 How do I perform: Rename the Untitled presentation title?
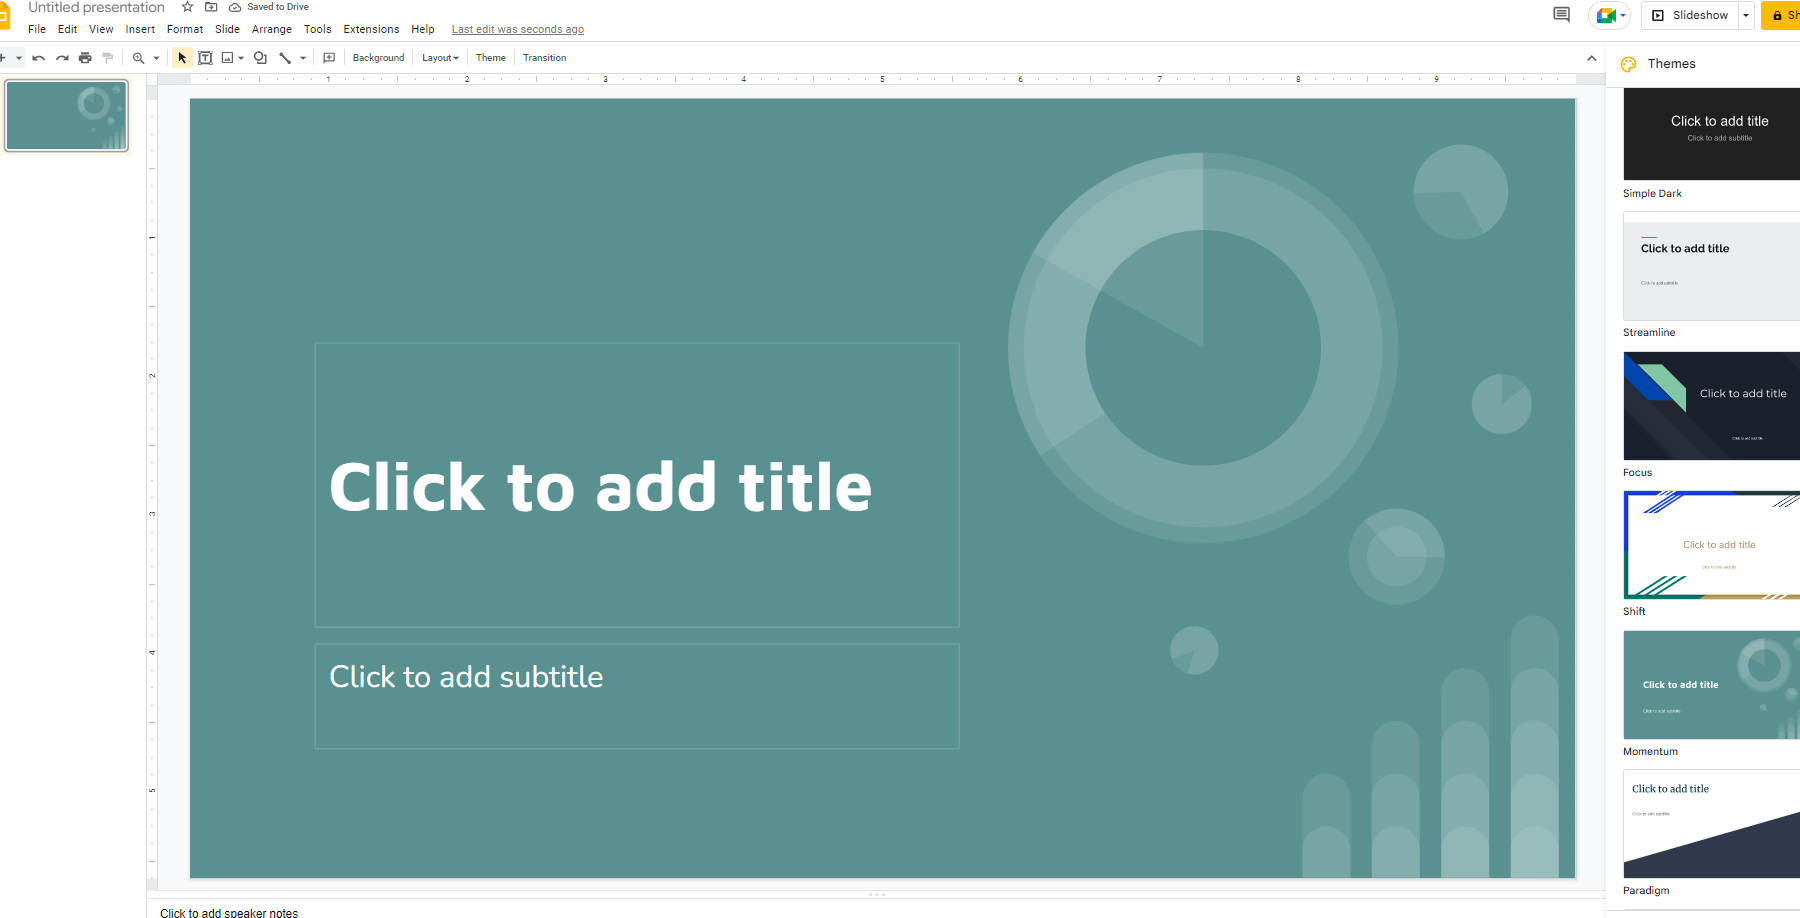(96, 7)
